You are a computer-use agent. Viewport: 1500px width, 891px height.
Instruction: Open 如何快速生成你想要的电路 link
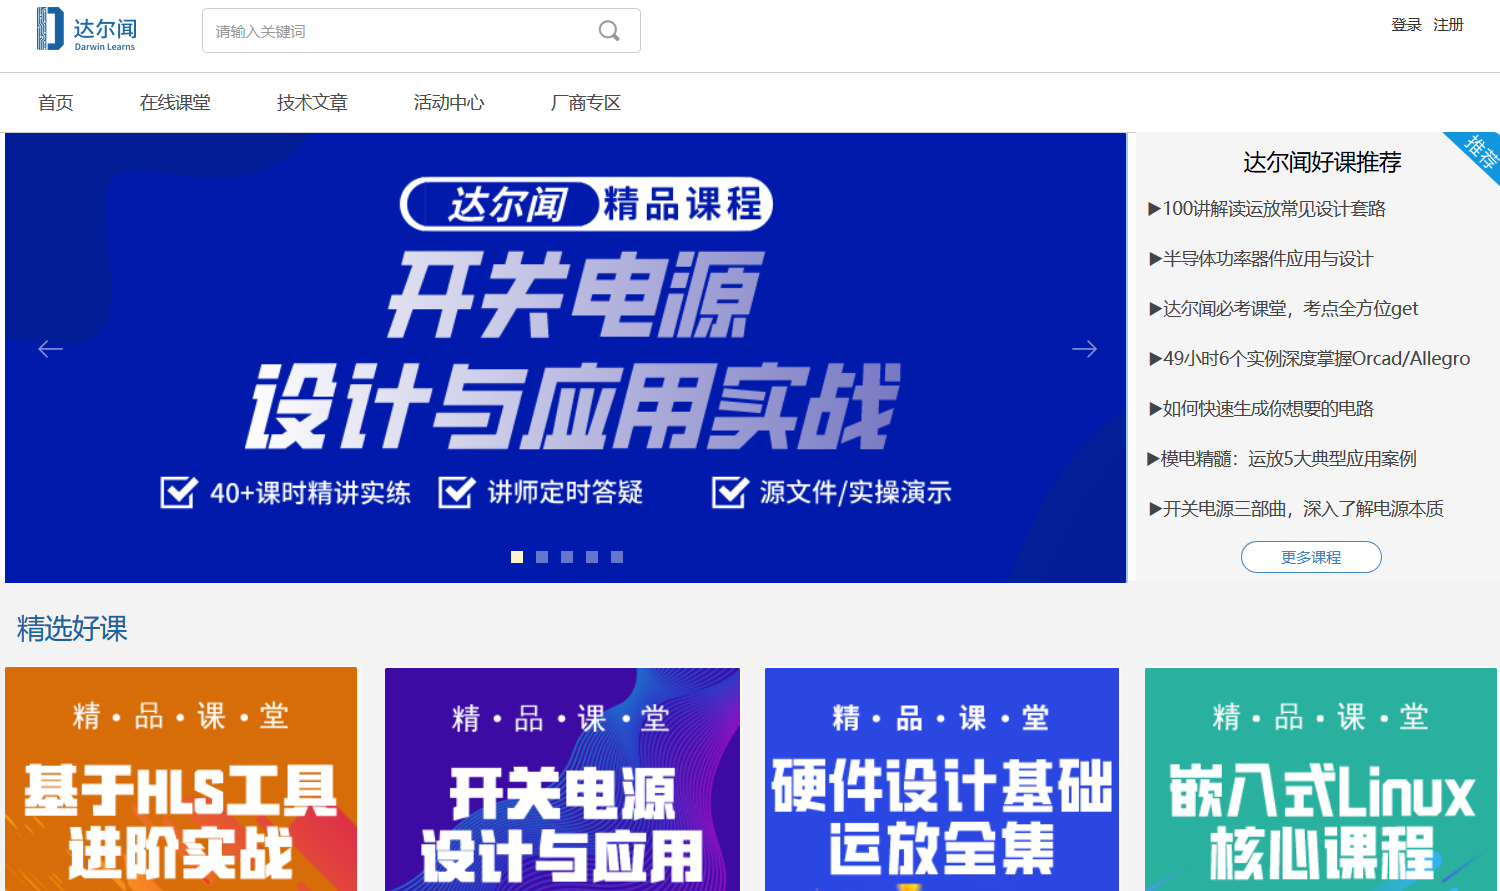tap(1261, 409)
